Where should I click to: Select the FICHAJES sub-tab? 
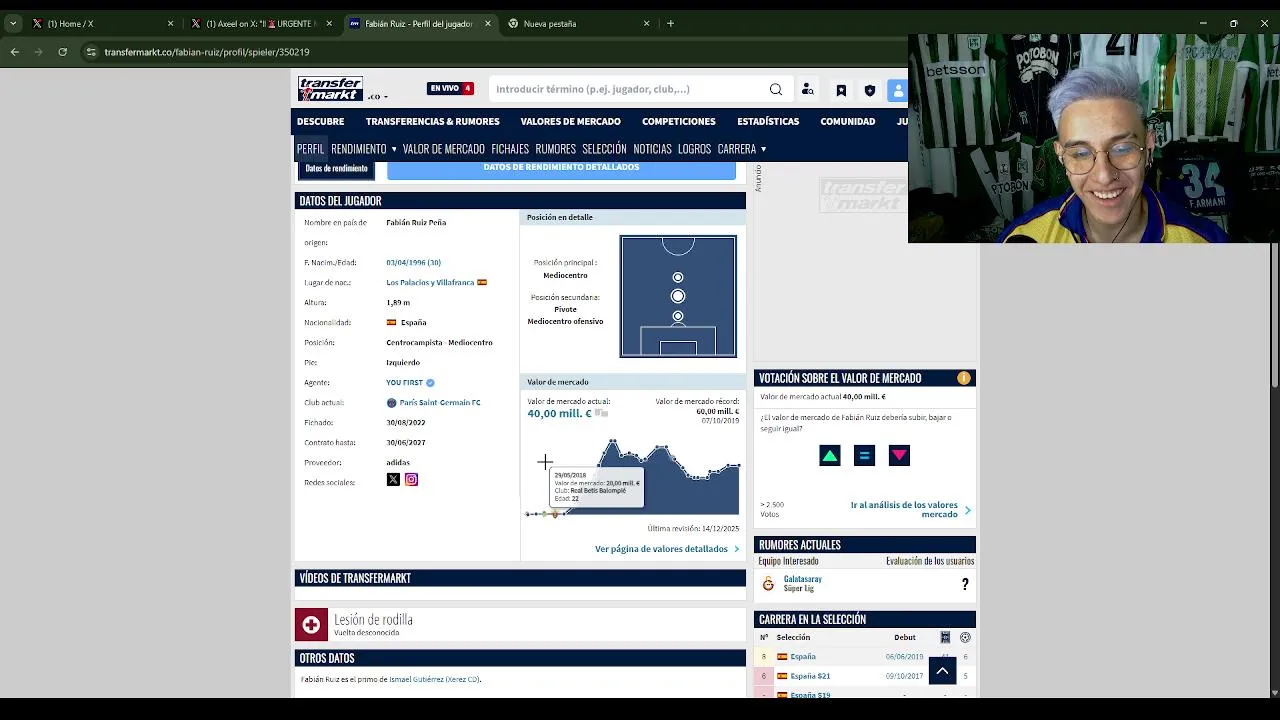coord(510,149)
